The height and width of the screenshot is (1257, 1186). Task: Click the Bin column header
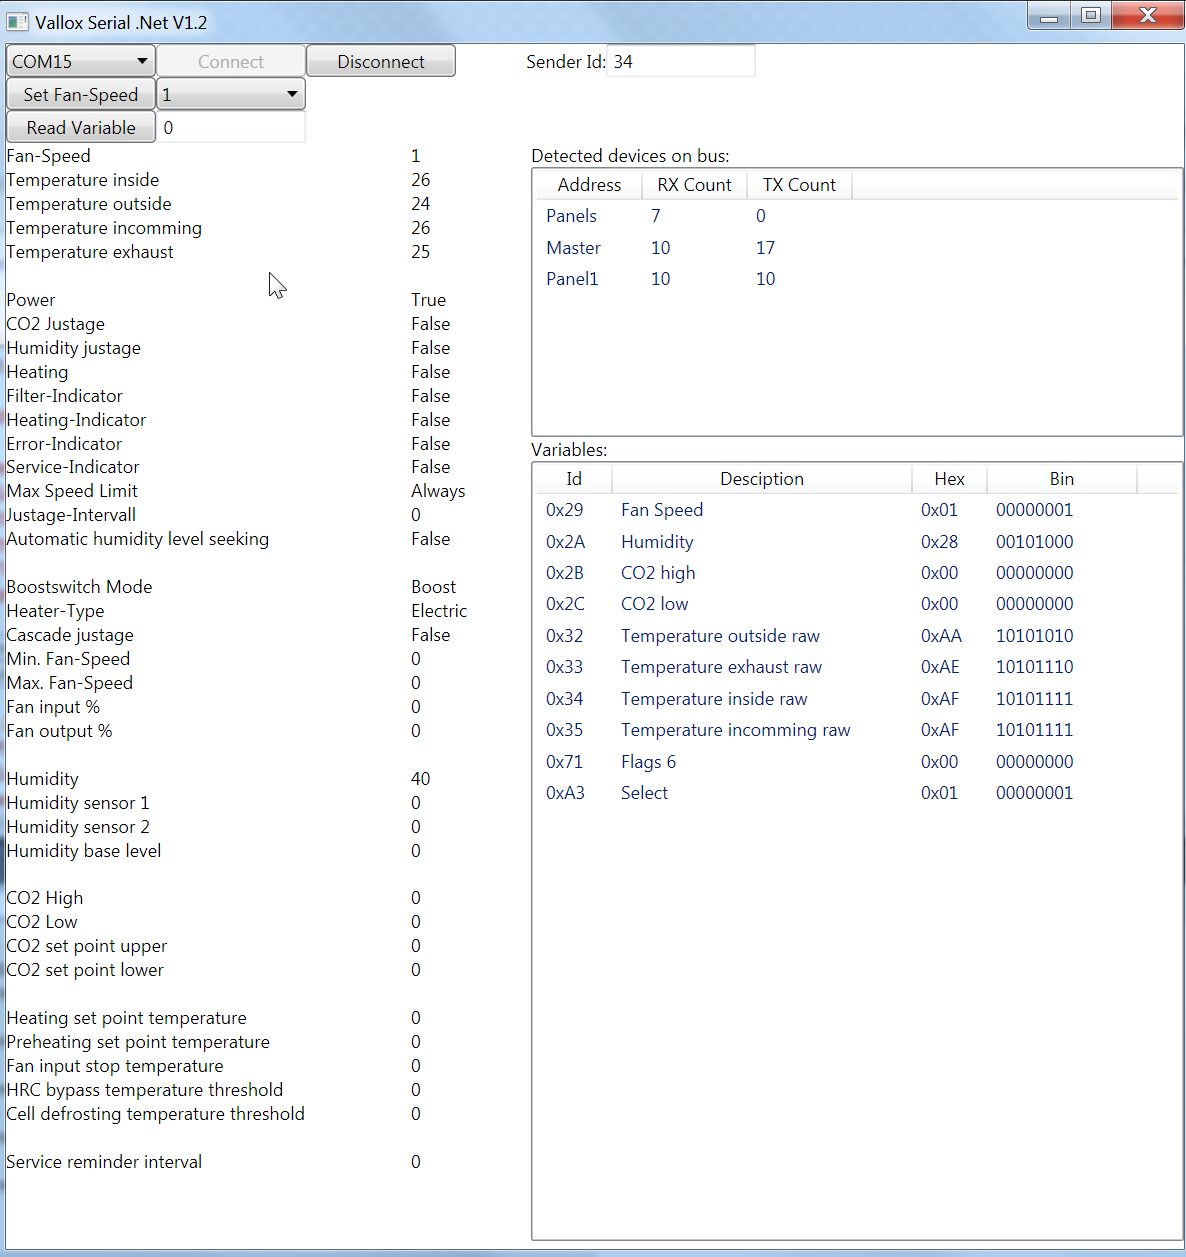tap(1062, 479)
